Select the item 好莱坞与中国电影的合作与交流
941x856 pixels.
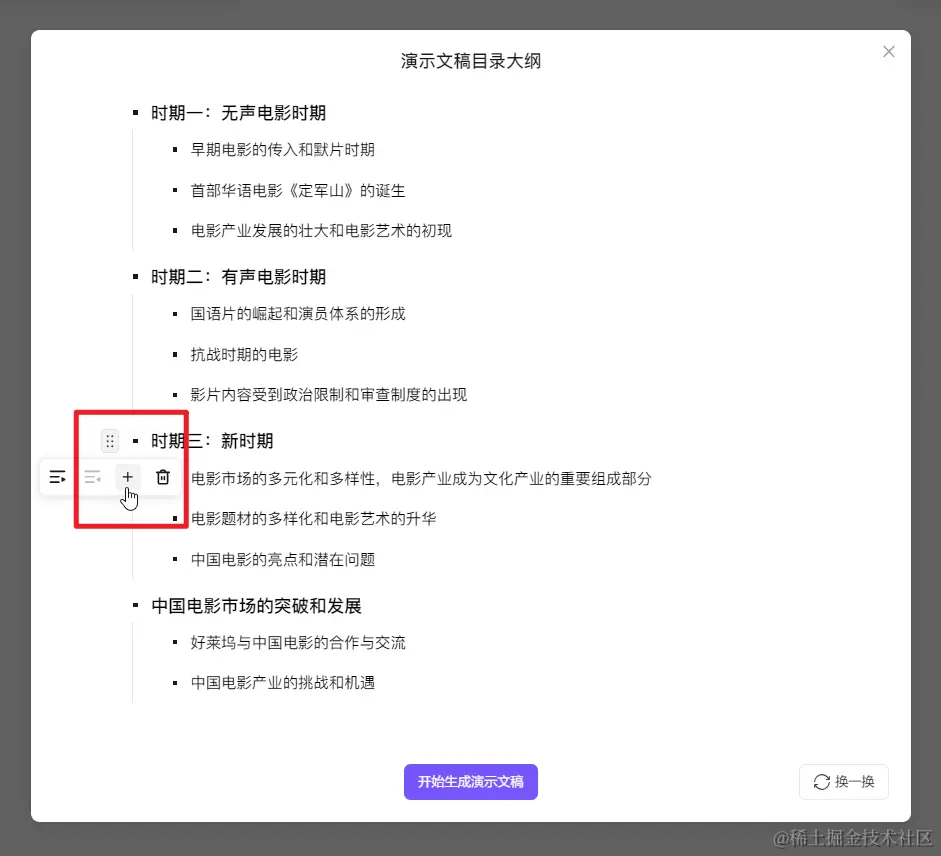click(296, 642)
